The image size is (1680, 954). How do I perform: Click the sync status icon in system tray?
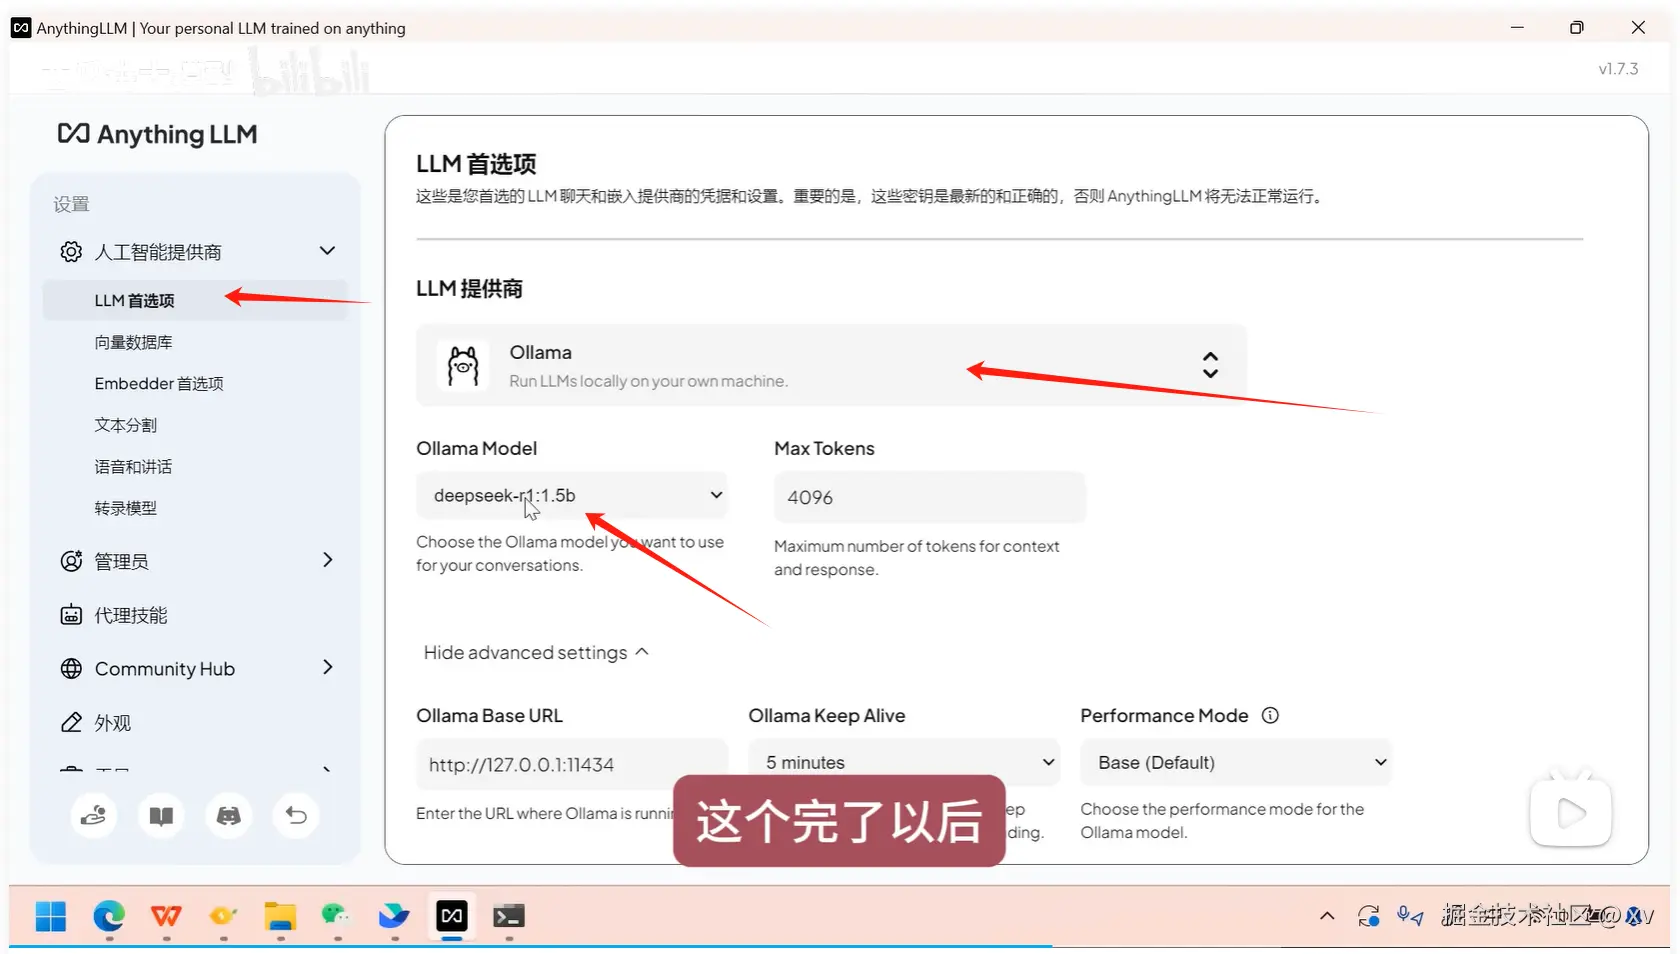coord(1369,916)
